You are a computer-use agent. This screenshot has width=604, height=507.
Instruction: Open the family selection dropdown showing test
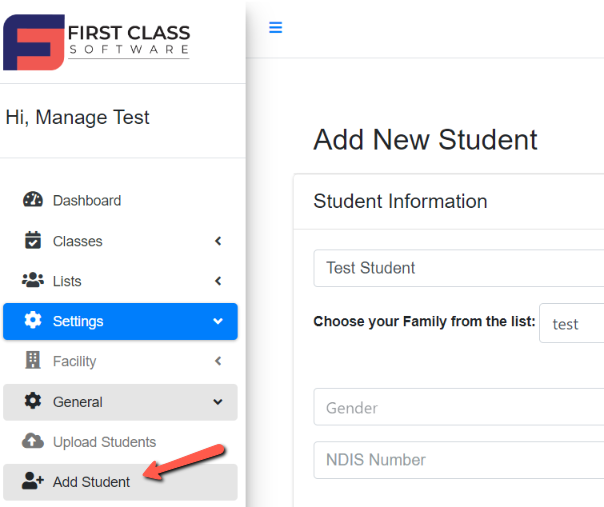click(571, 323)
